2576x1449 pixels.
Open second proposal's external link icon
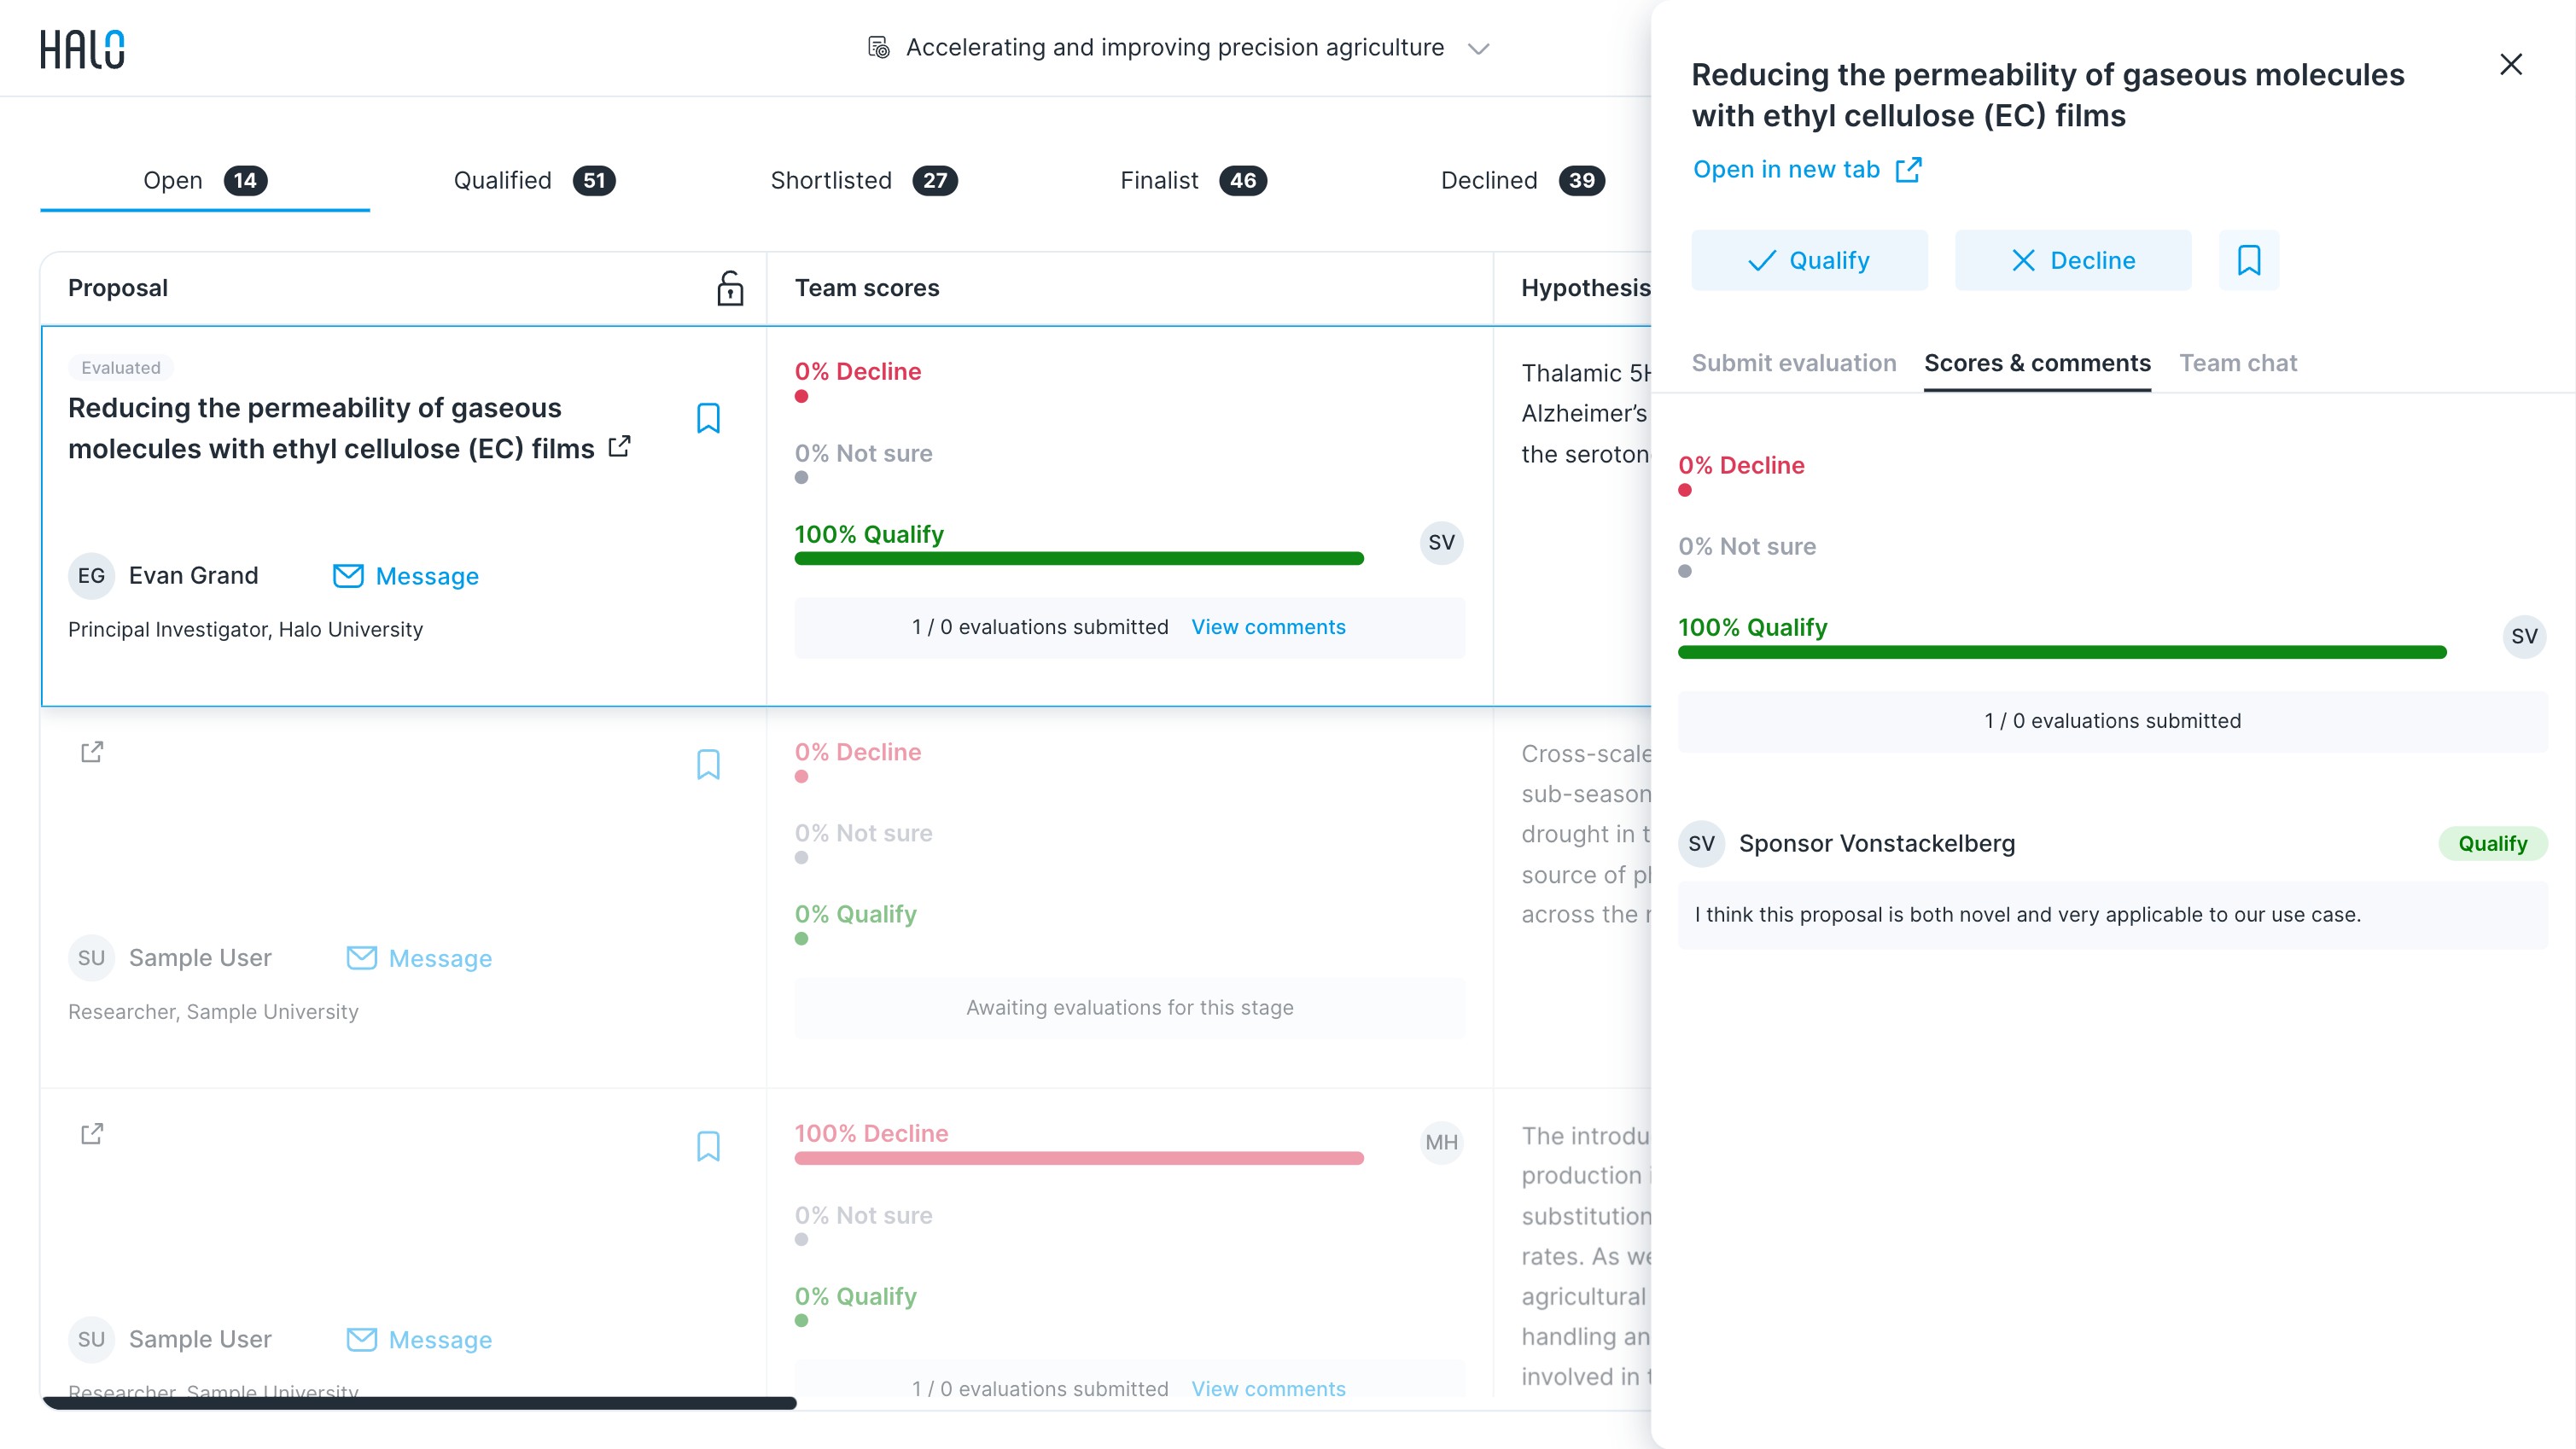click(x=92, y=752)
